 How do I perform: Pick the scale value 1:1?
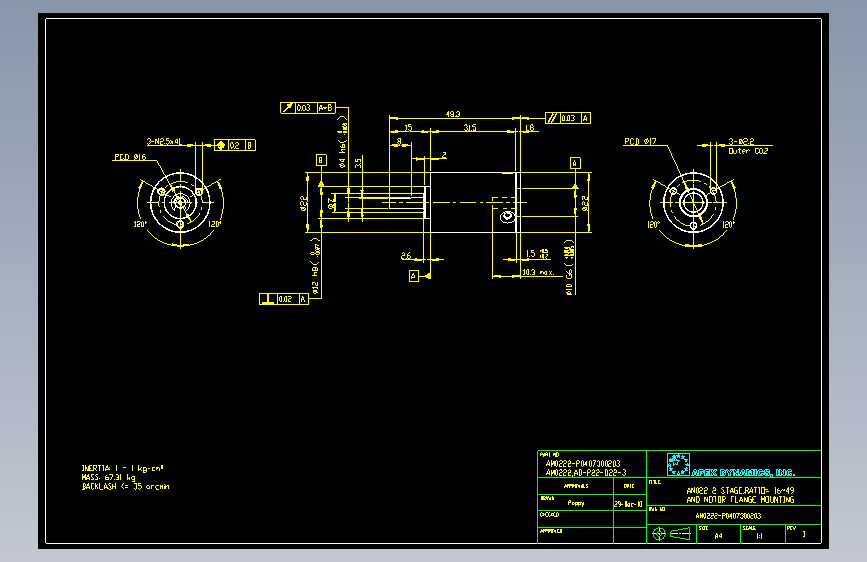[x=759, y=535]
